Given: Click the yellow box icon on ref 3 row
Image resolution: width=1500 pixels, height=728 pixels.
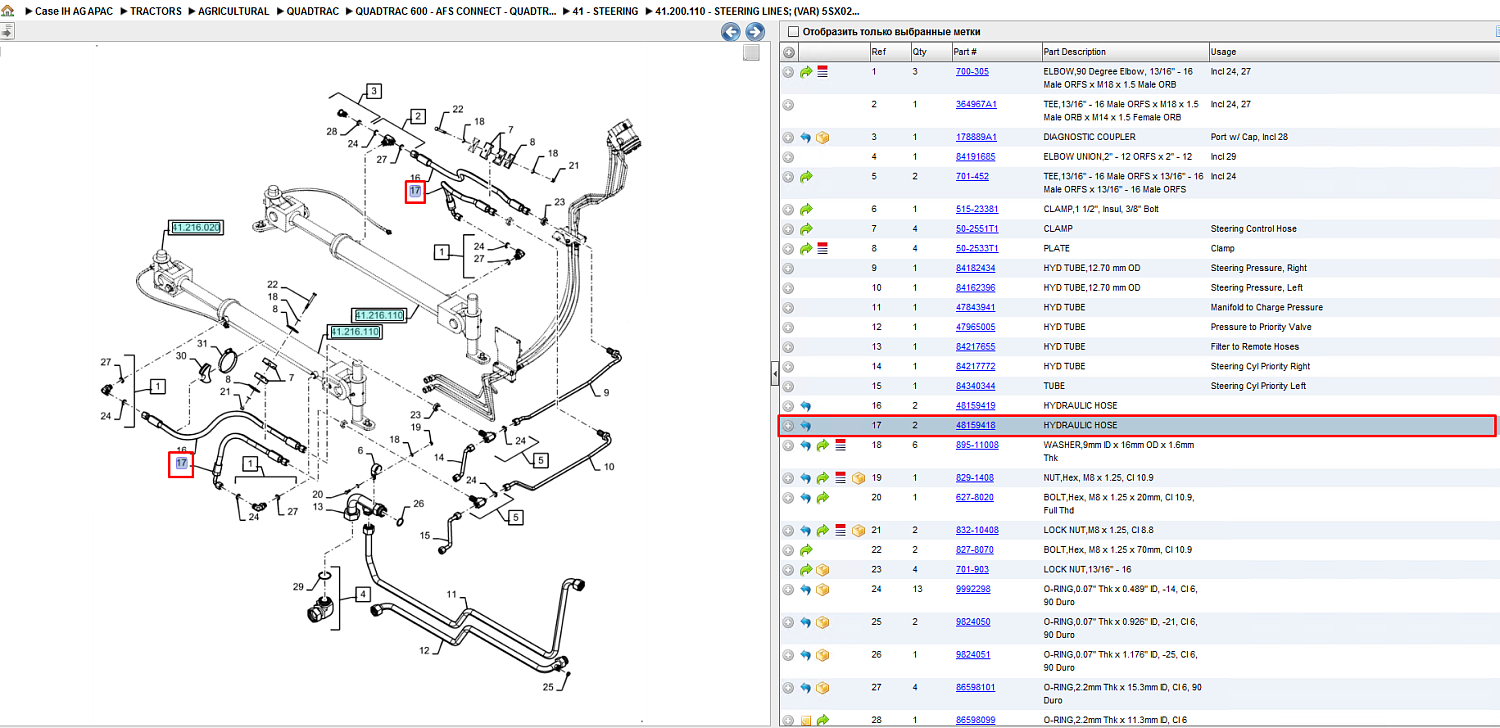Looking at the screenshot, I should [823, 137].
